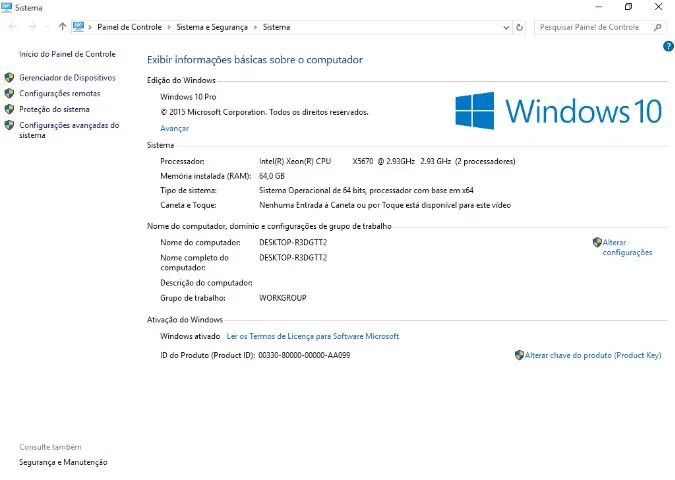The height and width of the screenshot is (480, 675).
Task: Select Windows ativado status text
Action: pyautogui.click(x=190, y=336)
